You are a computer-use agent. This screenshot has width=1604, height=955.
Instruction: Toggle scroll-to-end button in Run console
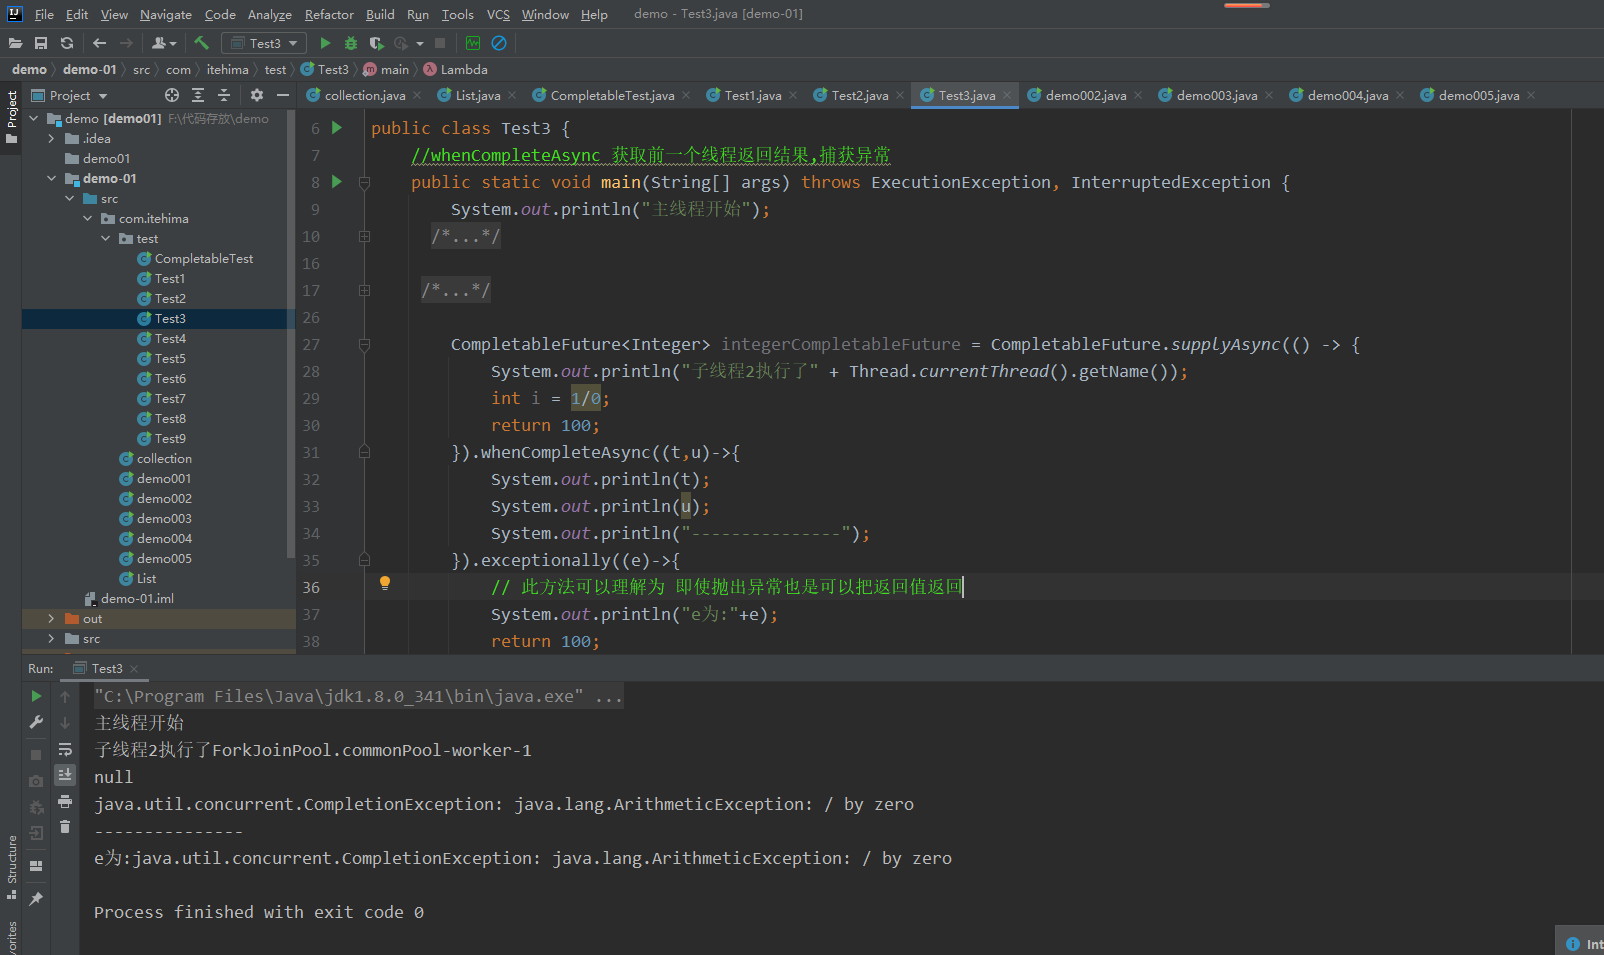[65, 775]
